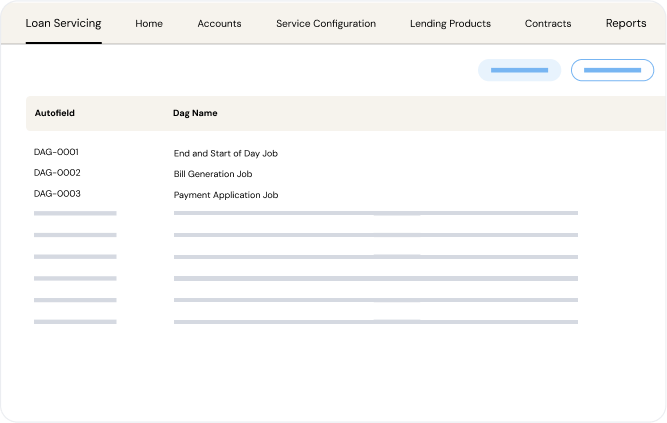Screen dimensions: 667x423
Task: Sort by the Dag Name column header
Action: tap(195, 113)
